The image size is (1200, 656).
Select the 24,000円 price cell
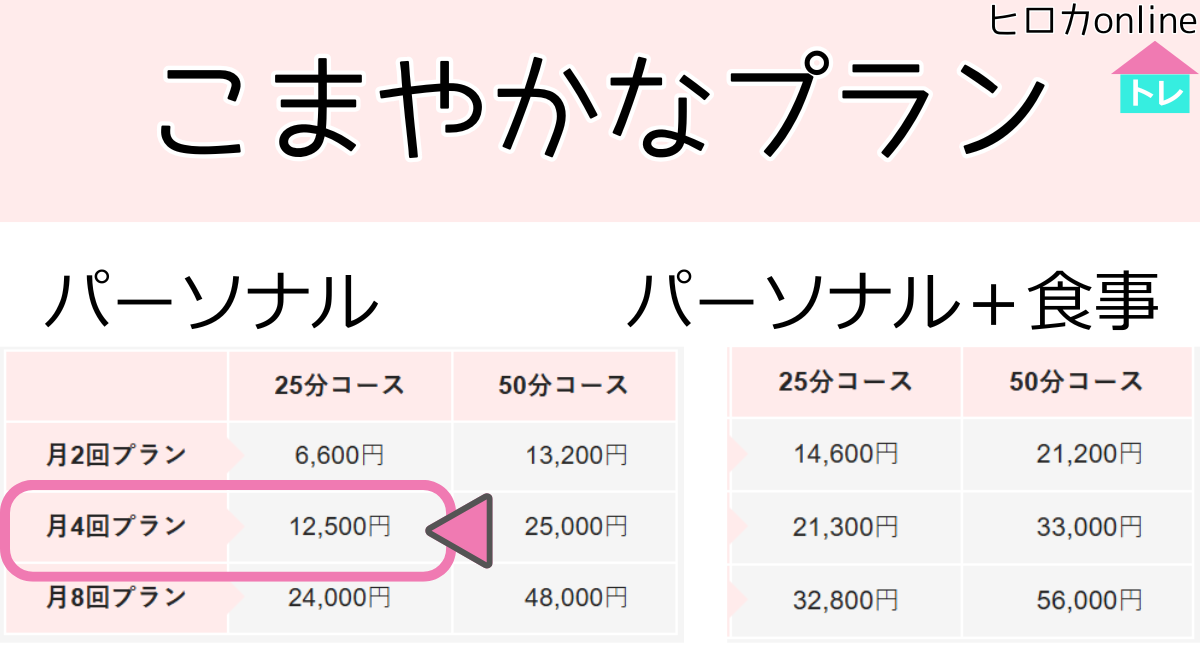[340, 598]
